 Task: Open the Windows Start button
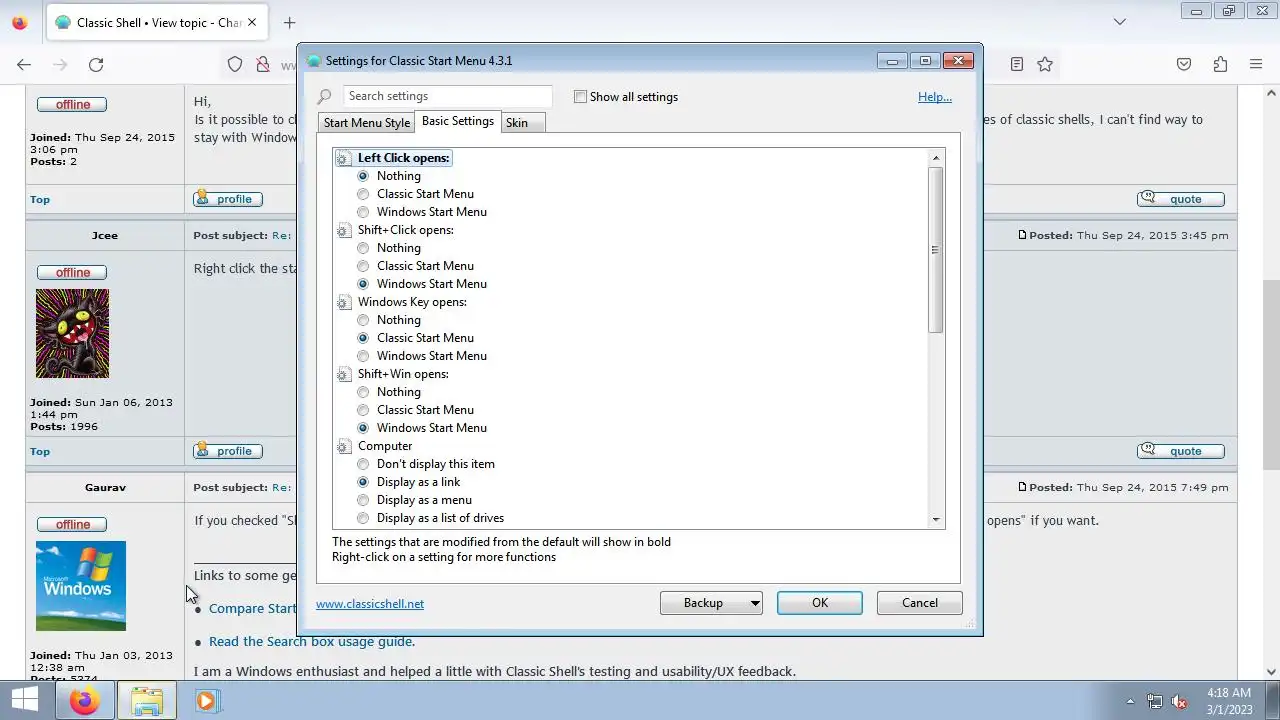24,700
